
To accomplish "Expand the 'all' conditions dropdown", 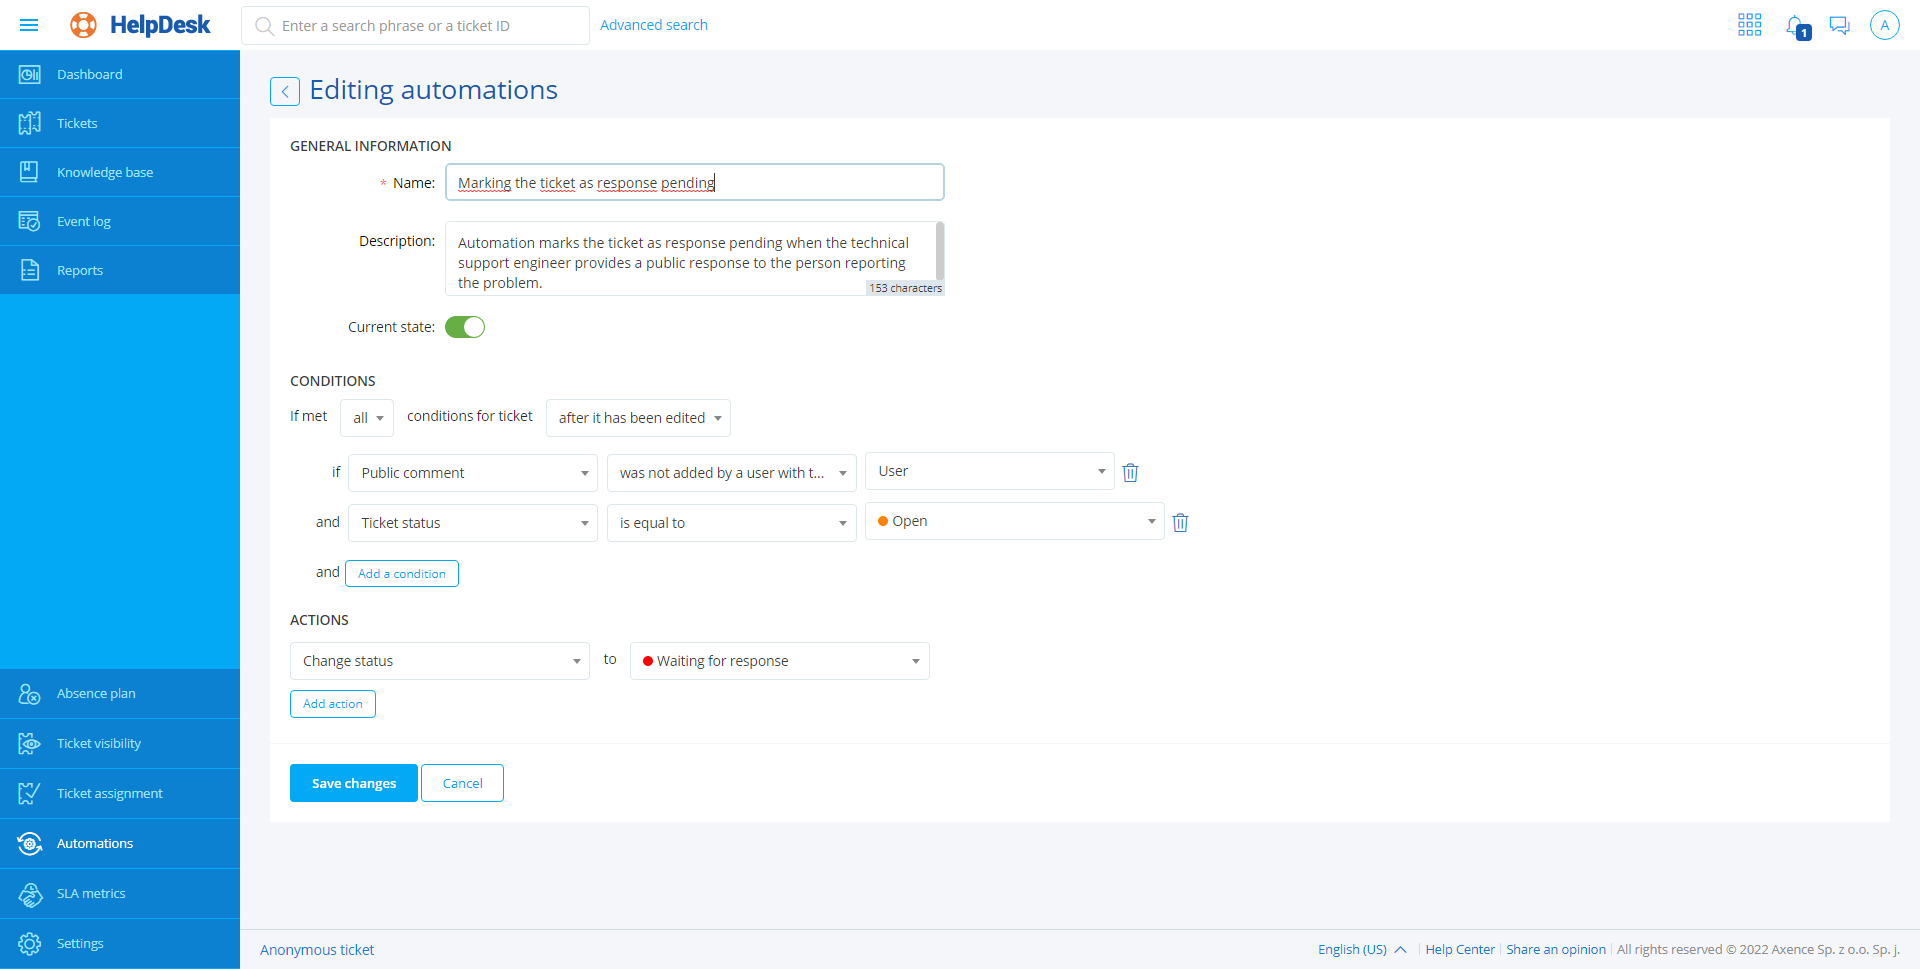I will (367, 418).
